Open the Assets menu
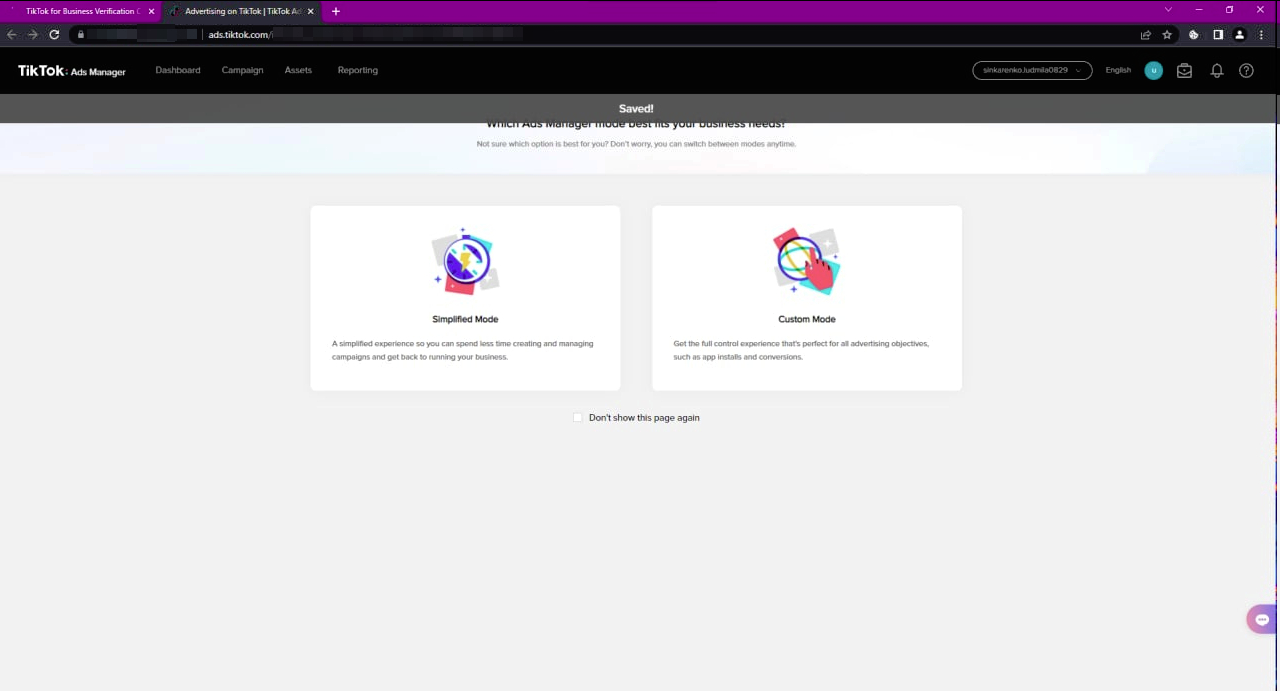The image size is (1280, 691). (298, 70)
